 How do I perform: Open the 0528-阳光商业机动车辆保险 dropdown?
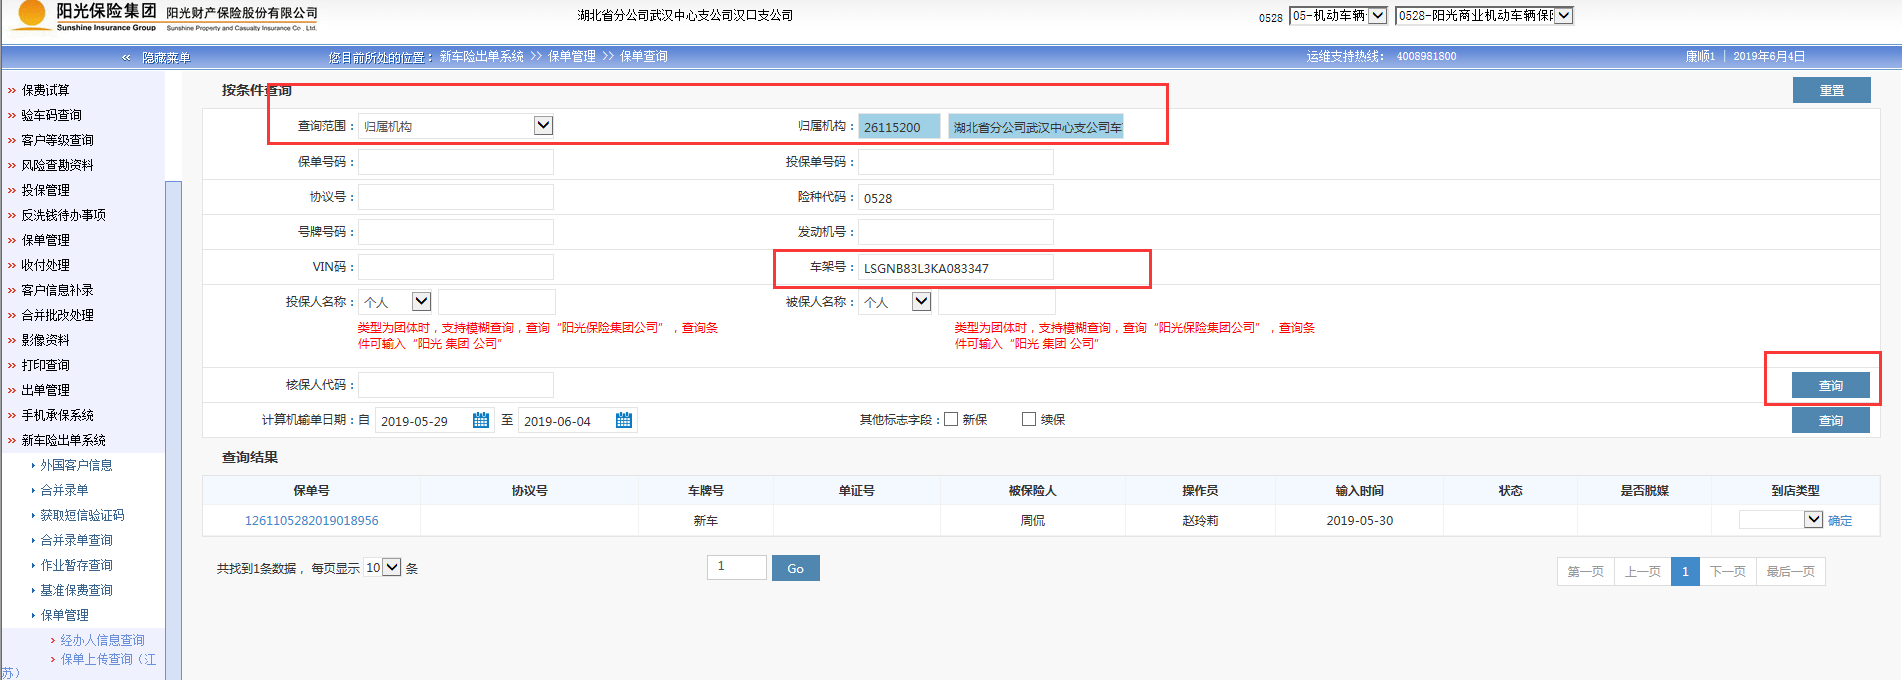pyautogui.click(x=1485, y=15)
